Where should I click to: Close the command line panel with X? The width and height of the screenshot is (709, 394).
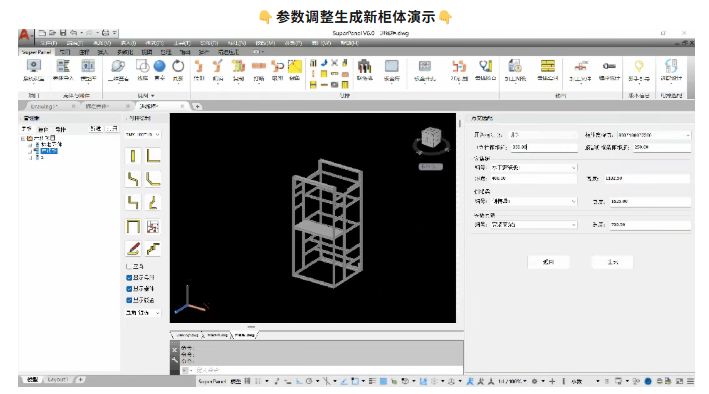(175, 350)
